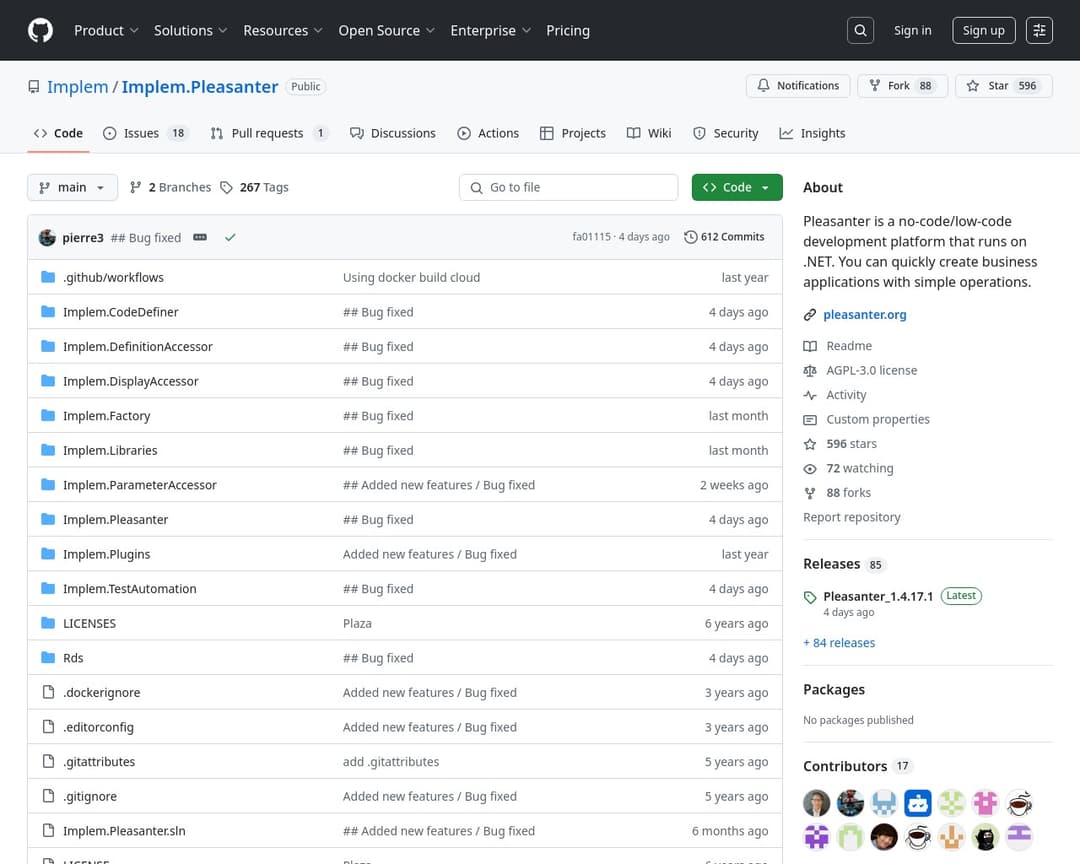Screen dimensions: 1080x864
Task: Open commit hash fa01115
Action: (x=591, y=236)
